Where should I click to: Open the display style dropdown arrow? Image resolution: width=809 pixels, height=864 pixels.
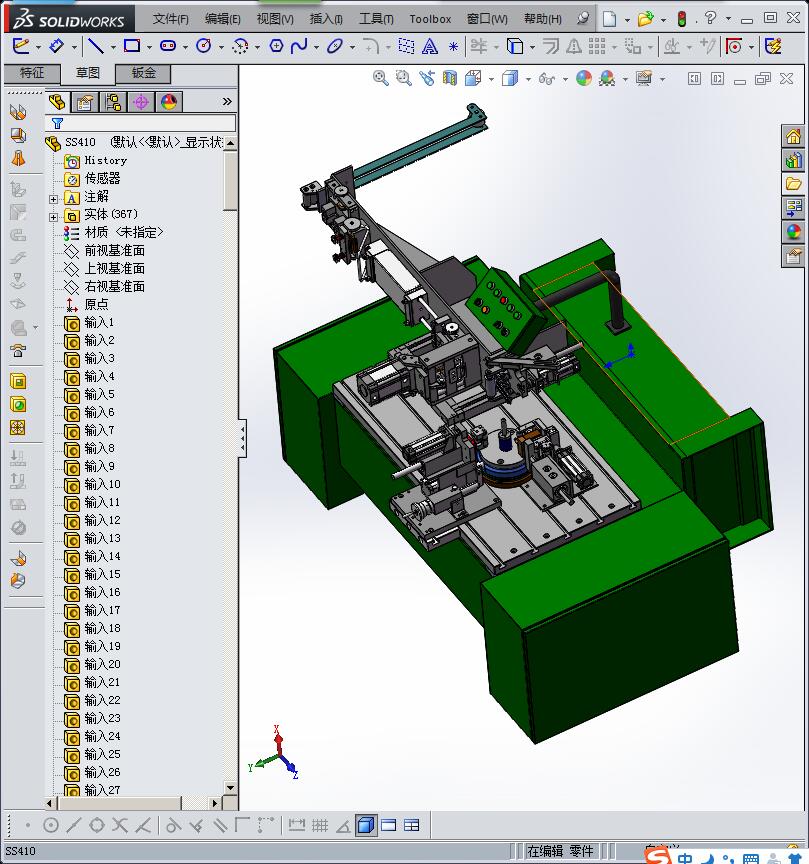tap(528, 79)
